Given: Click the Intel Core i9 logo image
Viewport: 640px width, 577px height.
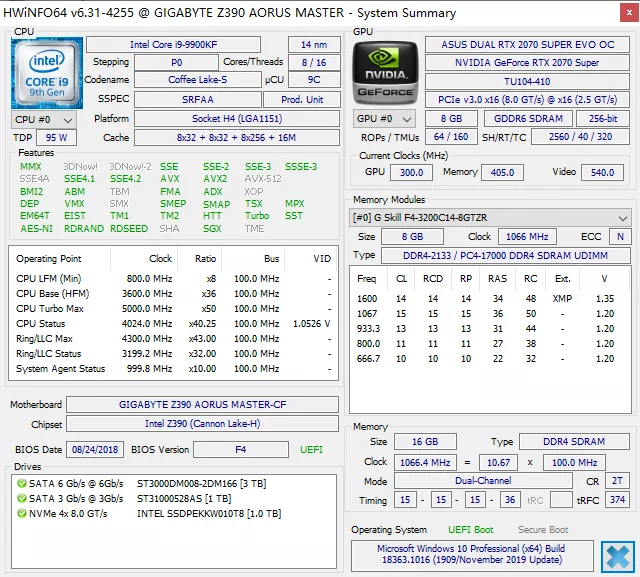Looking at the screenshot, I should tap(47, 73).
